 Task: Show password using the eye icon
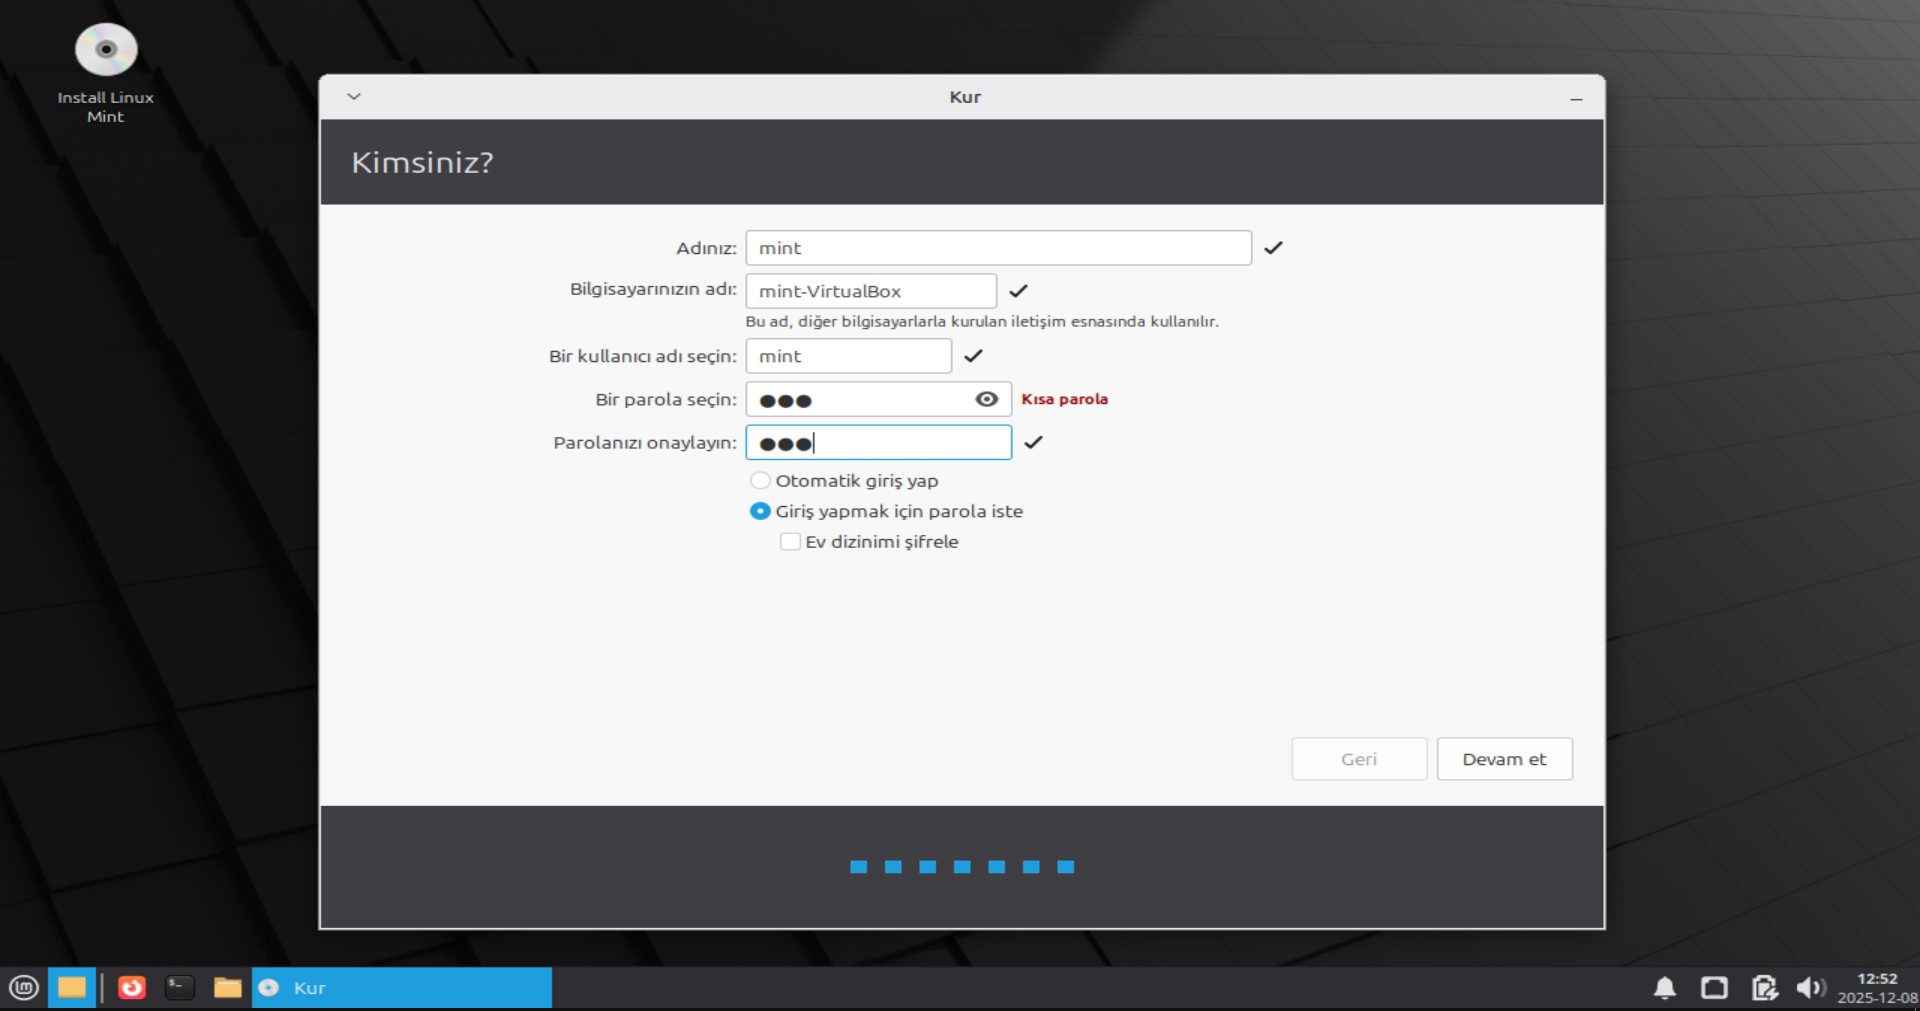(986, 399)
